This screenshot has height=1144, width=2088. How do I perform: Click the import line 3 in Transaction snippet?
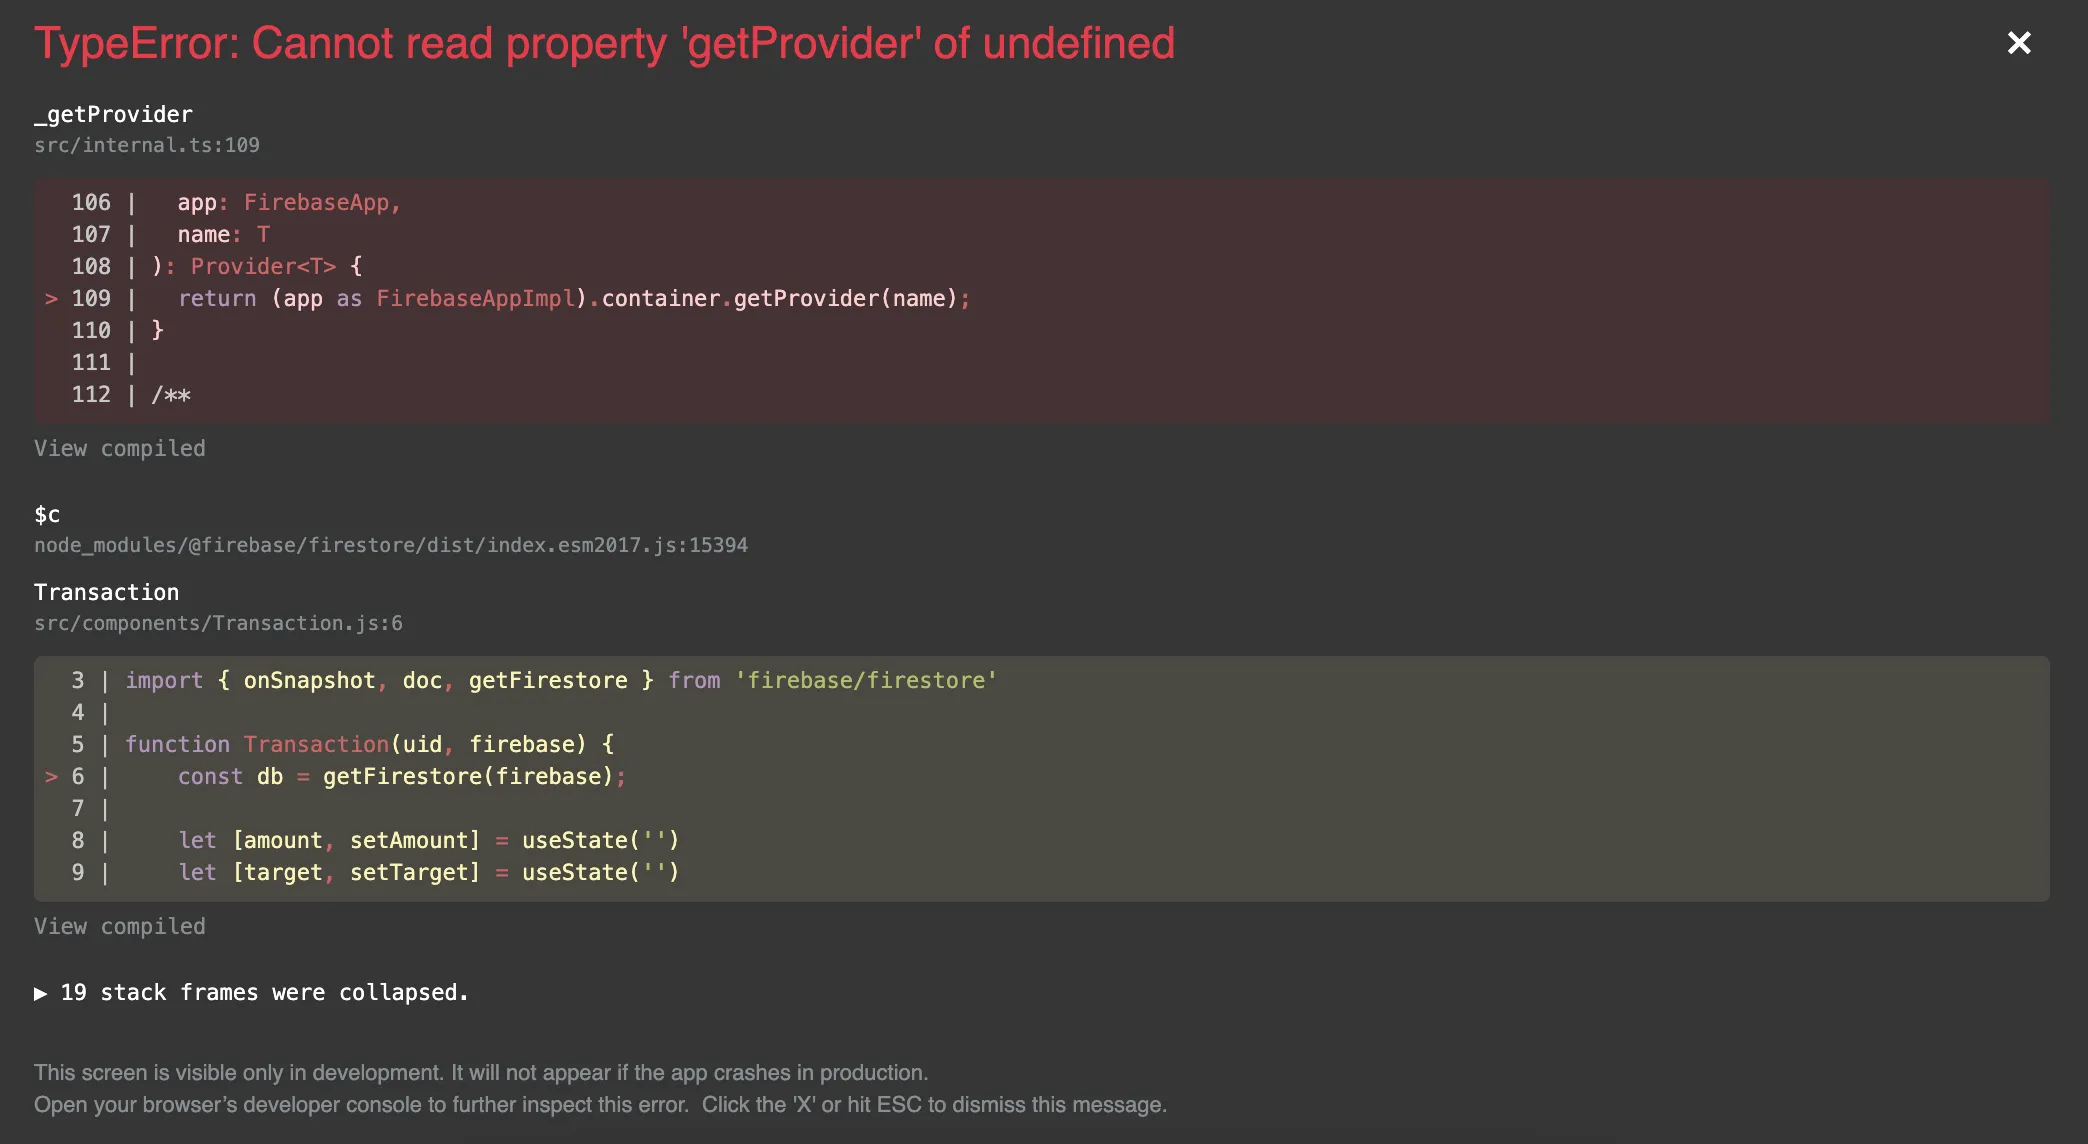tap(560, 680)
